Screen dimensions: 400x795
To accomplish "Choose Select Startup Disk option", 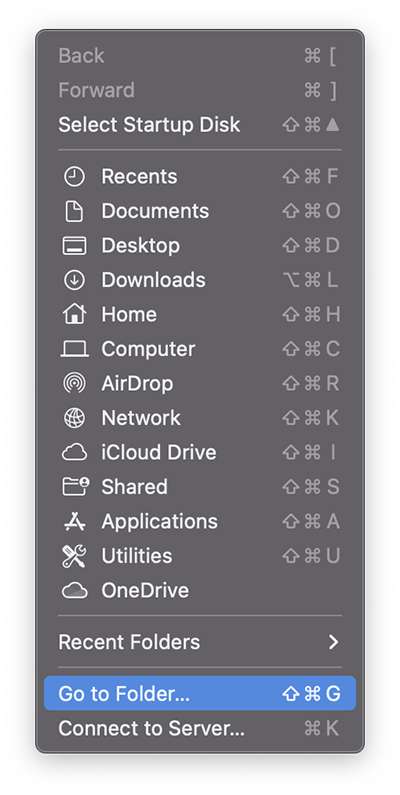I will pyautogui.click(x=200, y=125).
